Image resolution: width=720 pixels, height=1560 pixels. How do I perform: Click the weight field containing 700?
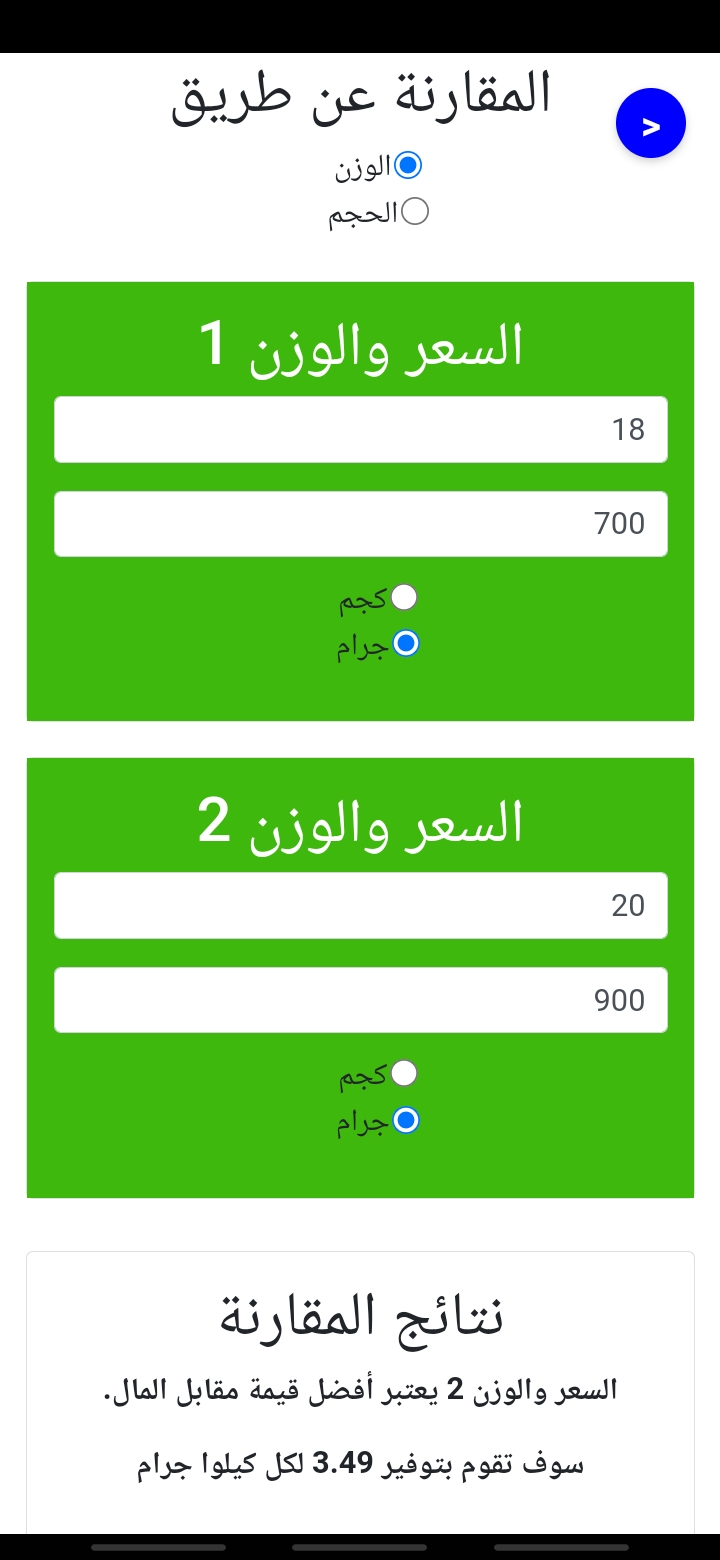click(x=360, y=524)
